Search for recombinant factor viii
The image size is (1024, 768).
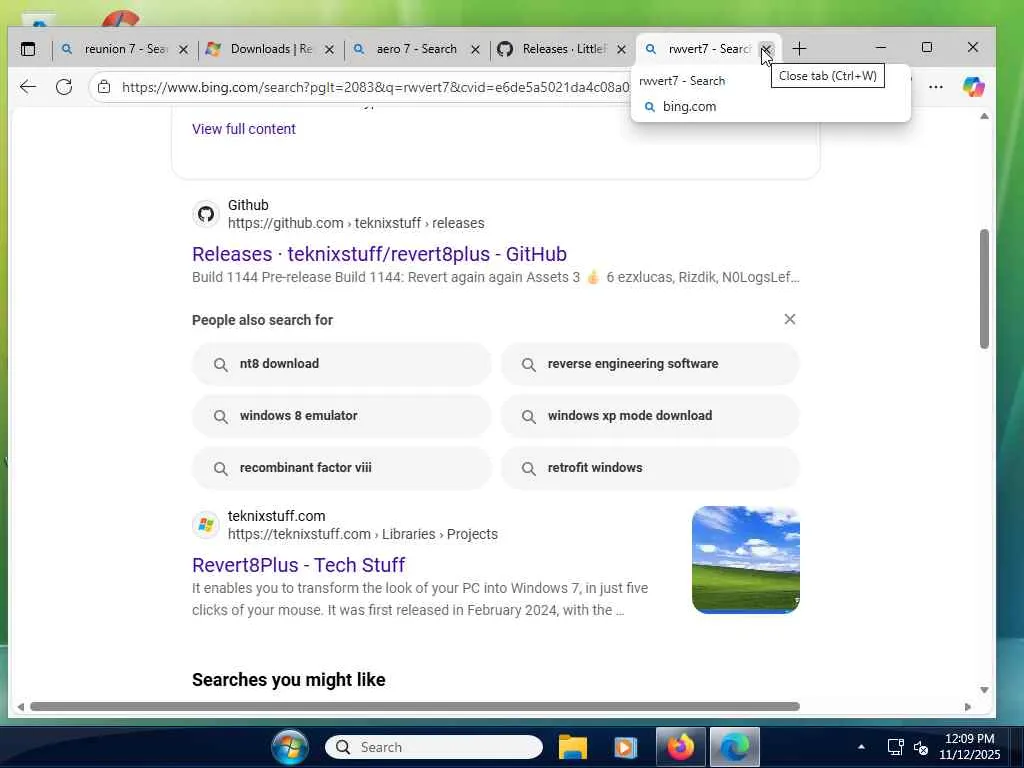pyautogui.click(x=342, y=468)
